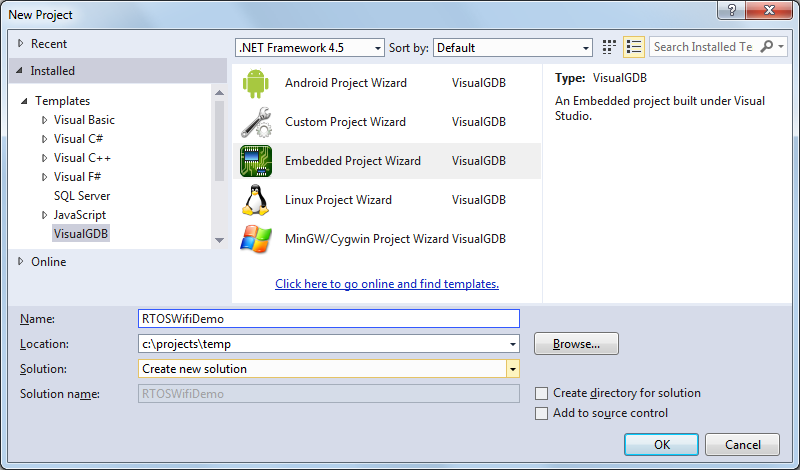The image size is (800, 470).
Task: Open the Sort by Default dropdown
Action: pyautogui.click(x=586, y=48)
